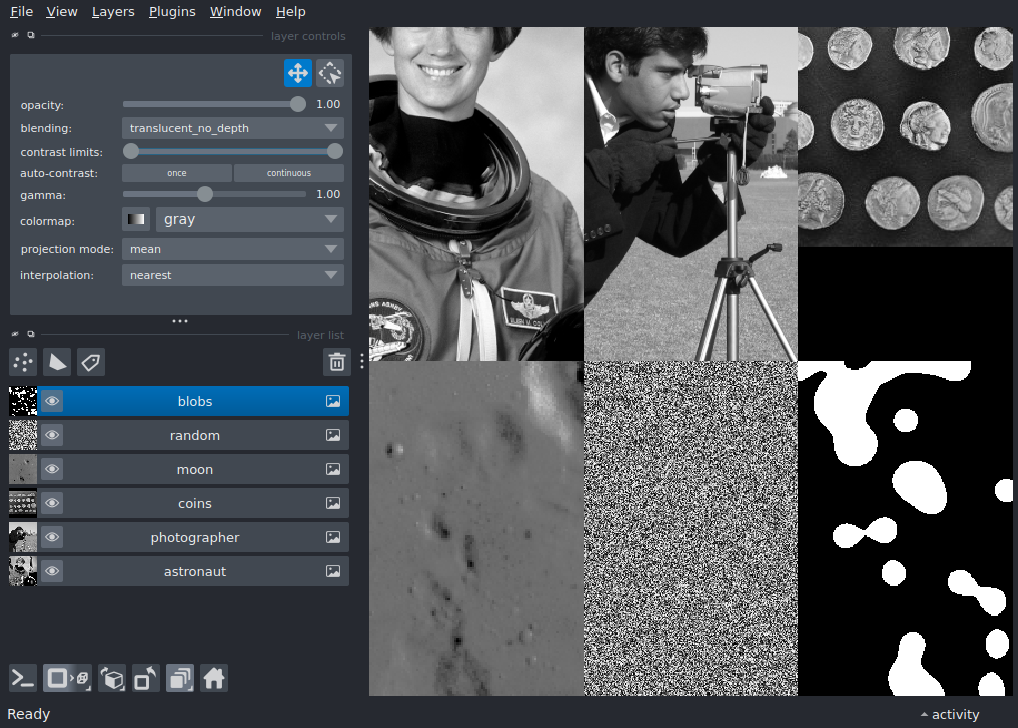Viewport: 1018px width, 728px height.
Task: Open the Layers menu
Action: pos(113,12)
